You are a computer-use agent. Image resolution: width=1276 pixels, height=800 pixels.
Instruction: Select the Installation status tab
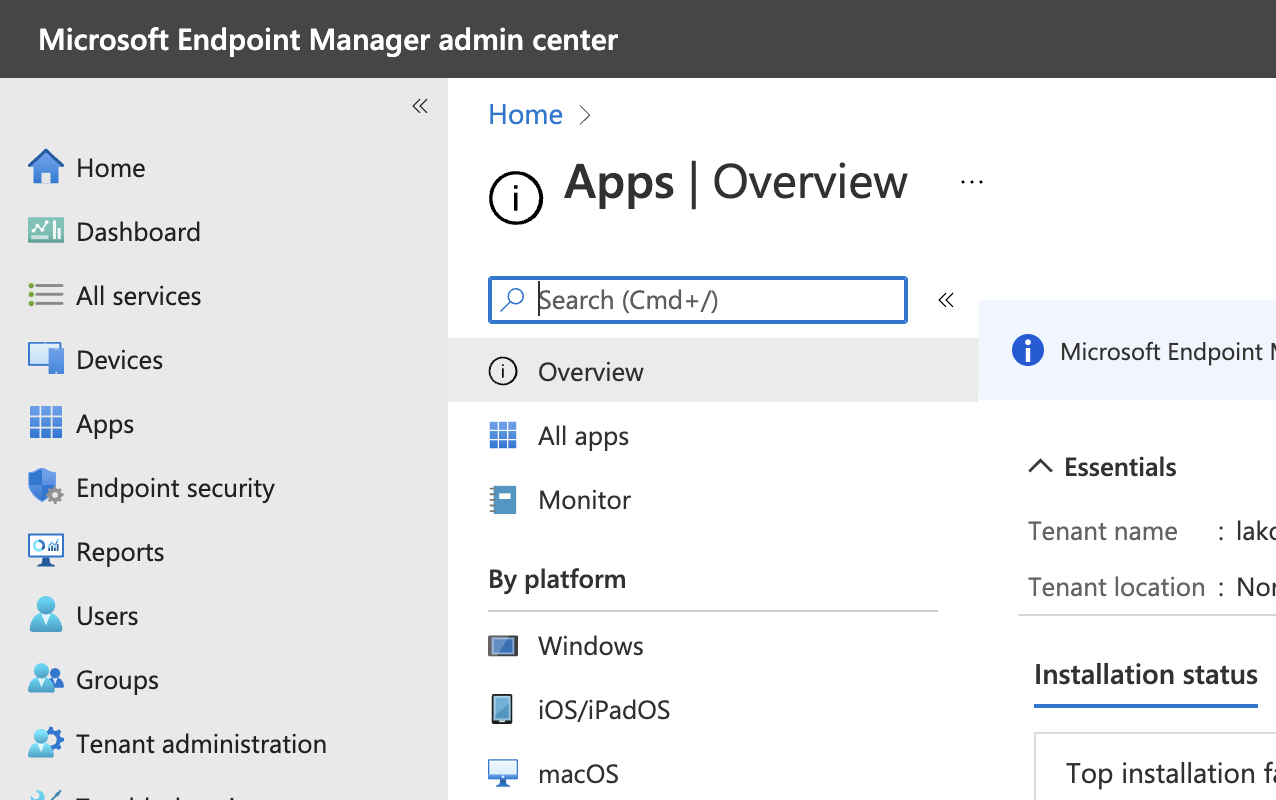1146,675
